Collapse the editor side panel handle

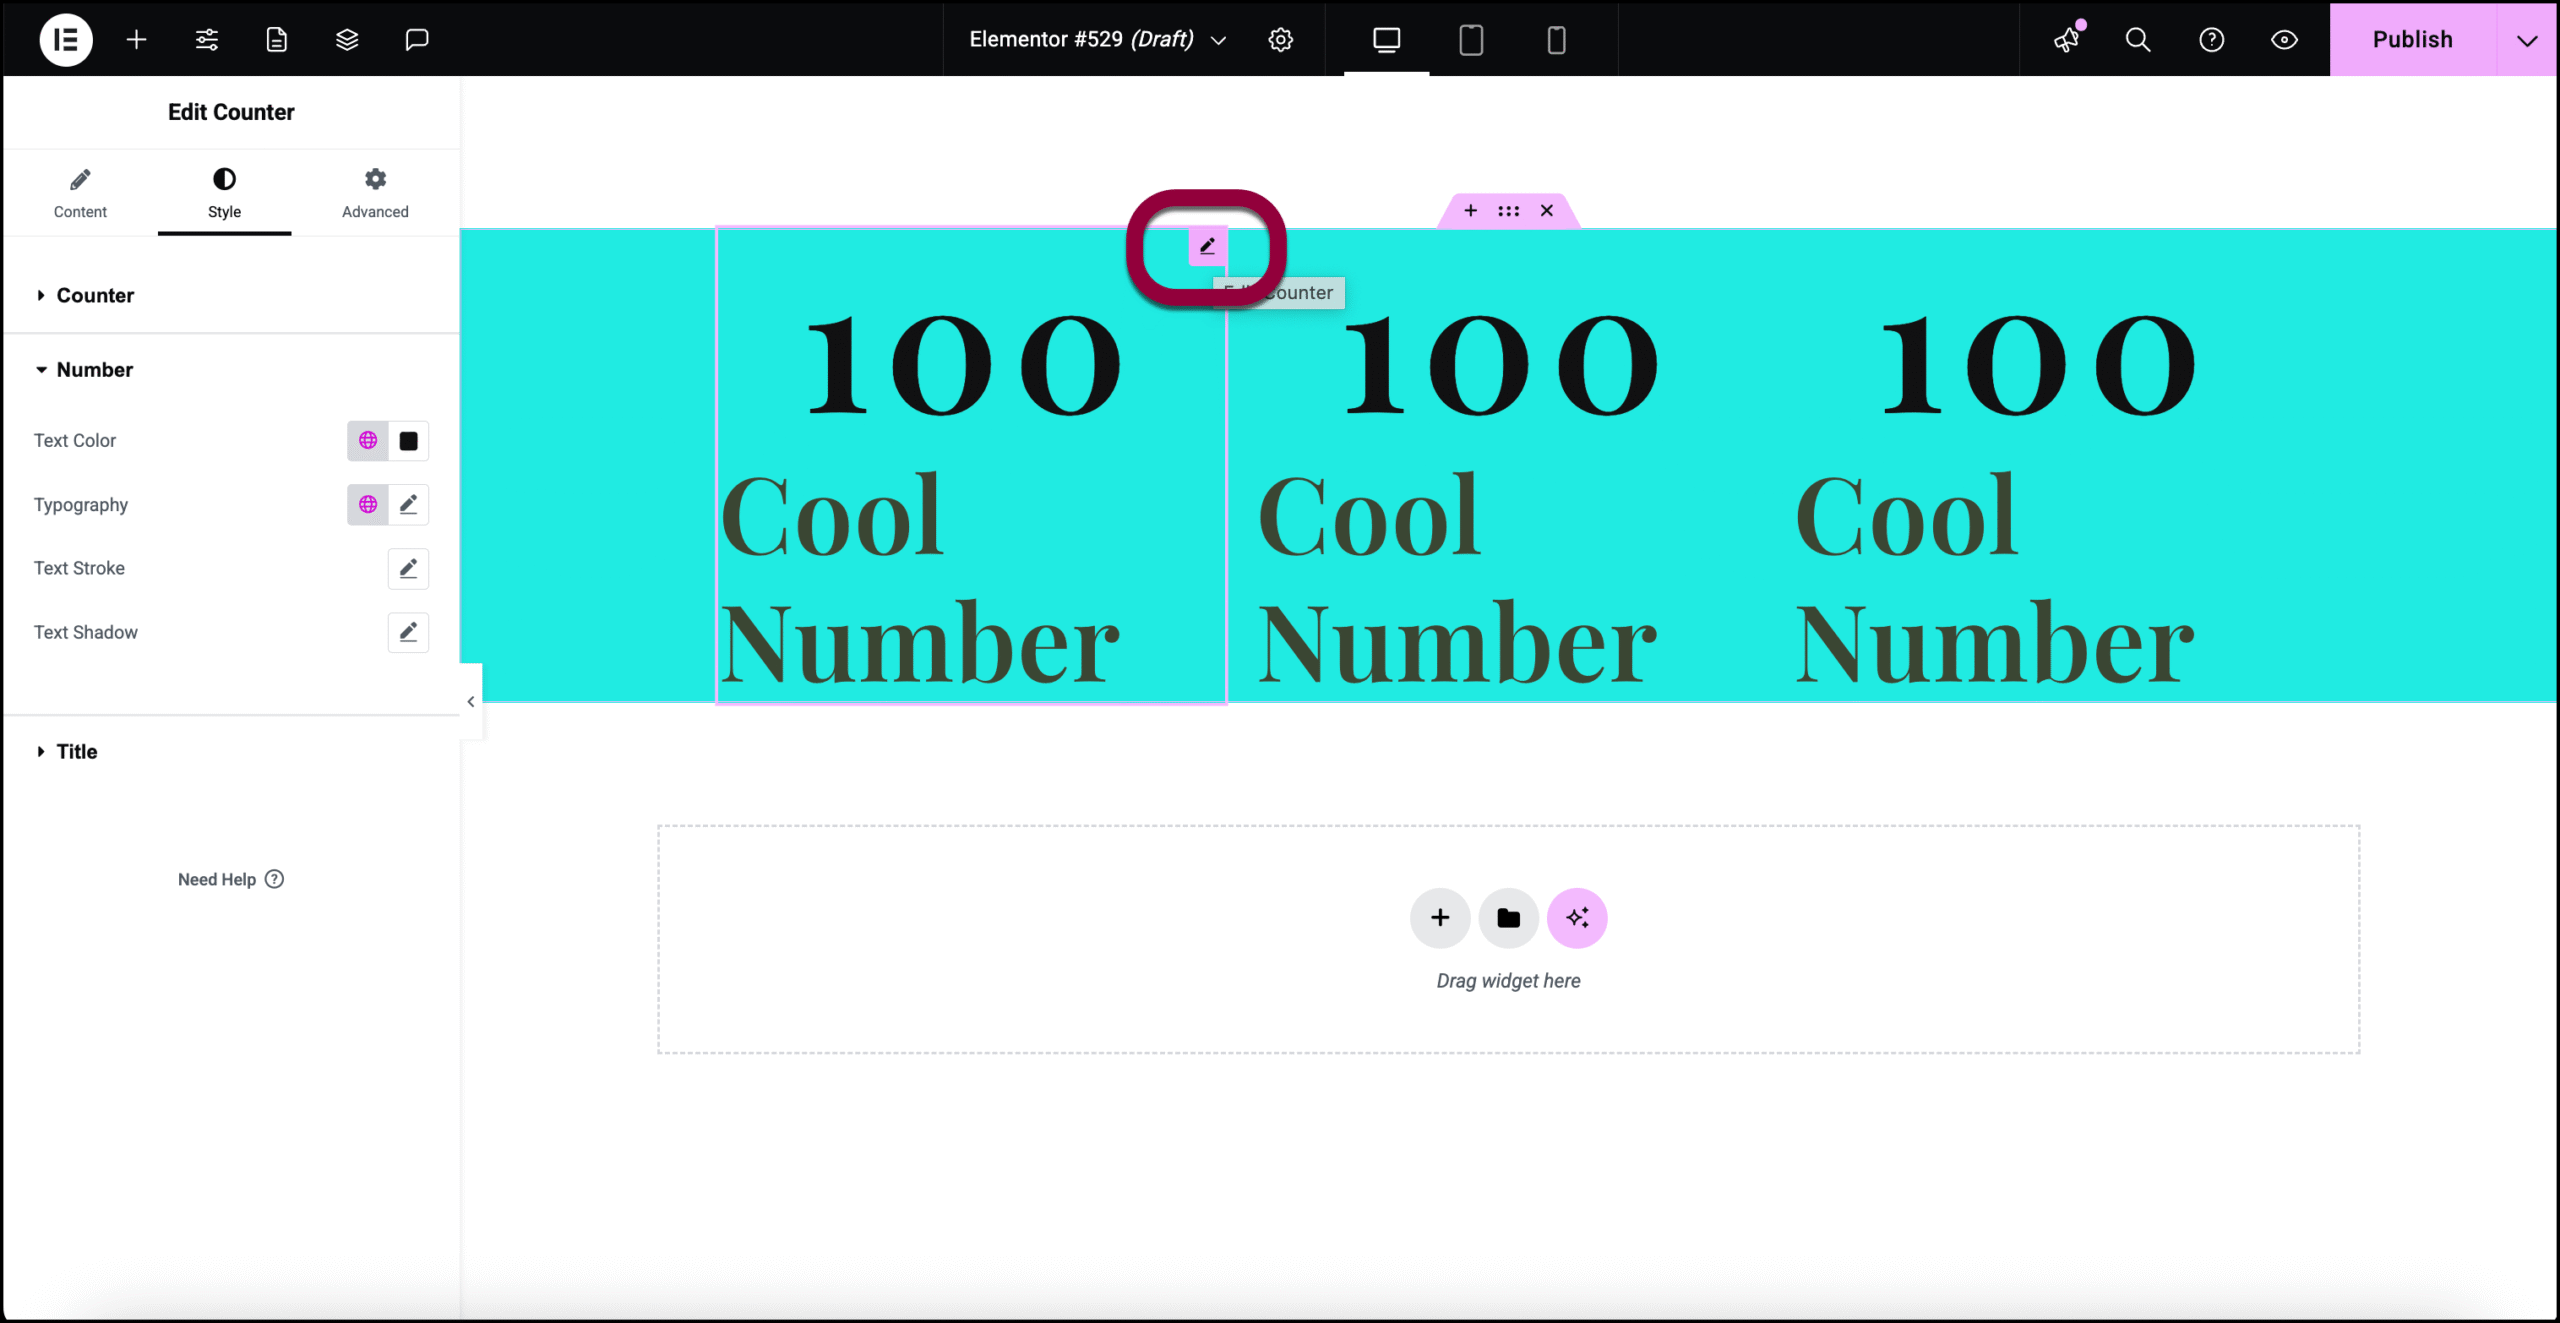[x=471, y=702]
